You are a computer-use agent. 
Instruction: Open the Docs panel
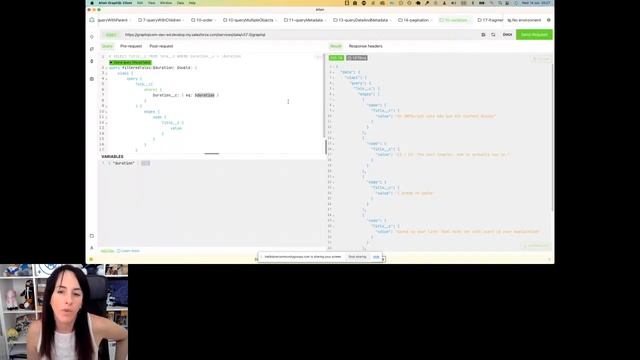coord(507,35)
